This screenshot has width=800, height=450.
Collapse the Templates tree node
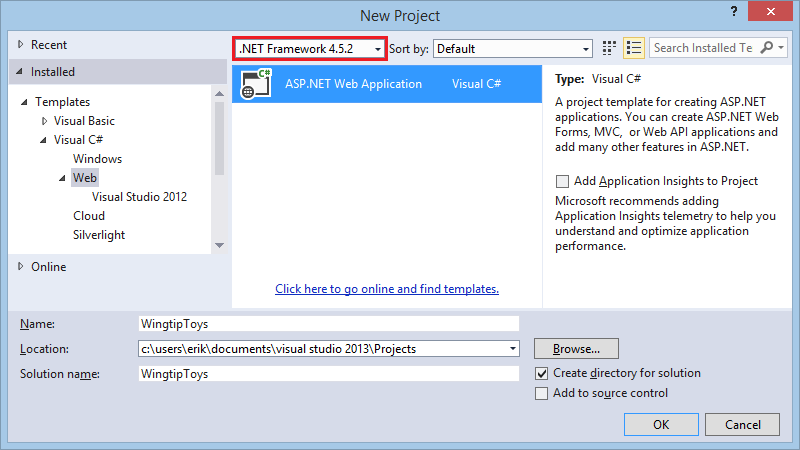tap(24, 102)
